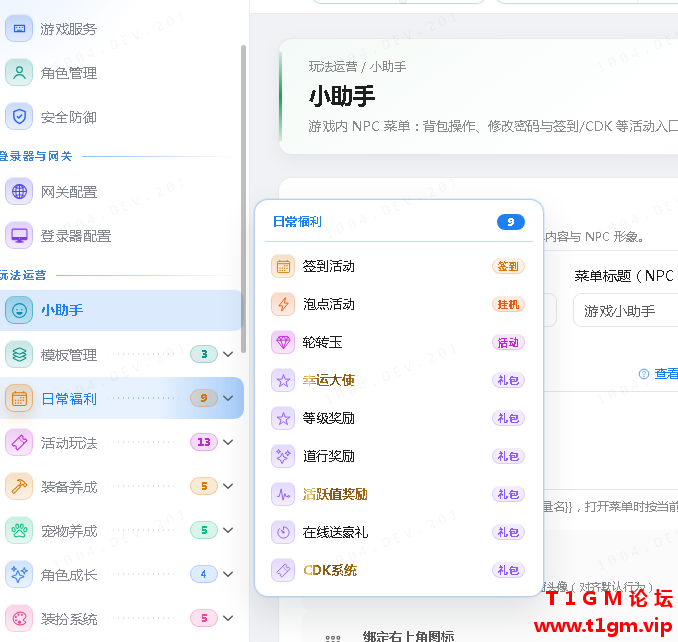Click the 道行奖励 sparkles icon
Viewport: 678px width, 642px height.
(283, 456)
